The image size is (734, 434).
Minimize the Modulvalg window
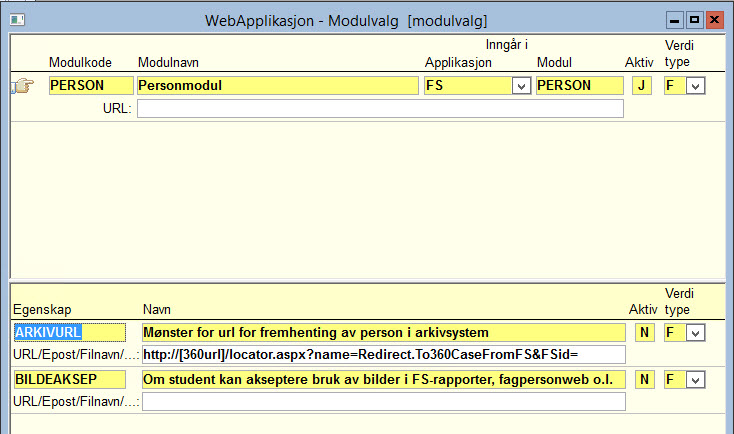pyautogui.click(x=675, y=20)
